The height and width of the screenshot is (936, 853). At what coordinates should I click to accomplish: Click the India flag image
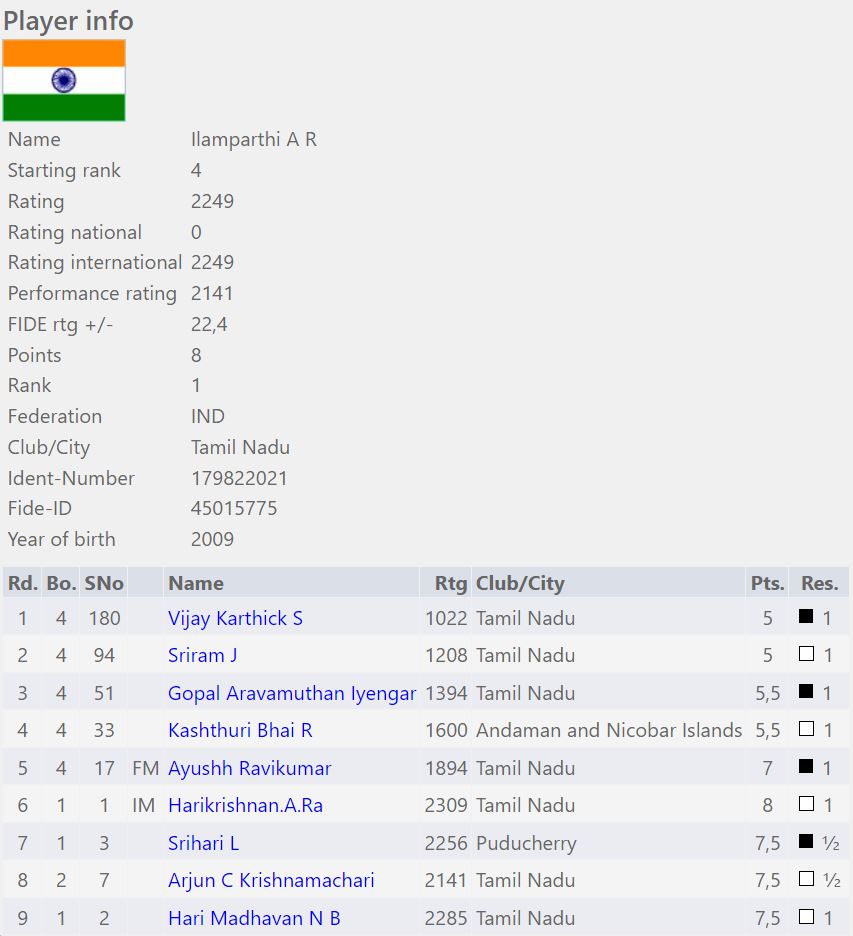64,80
